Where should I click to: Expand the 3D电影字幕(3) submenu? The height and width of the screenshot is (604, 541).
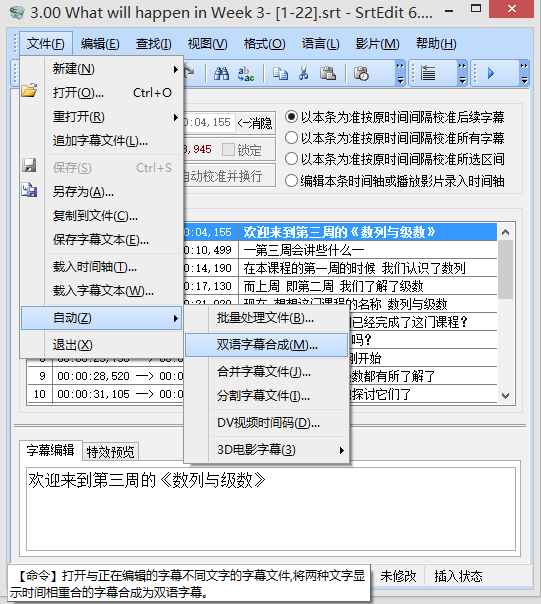[x=267, y=450]
